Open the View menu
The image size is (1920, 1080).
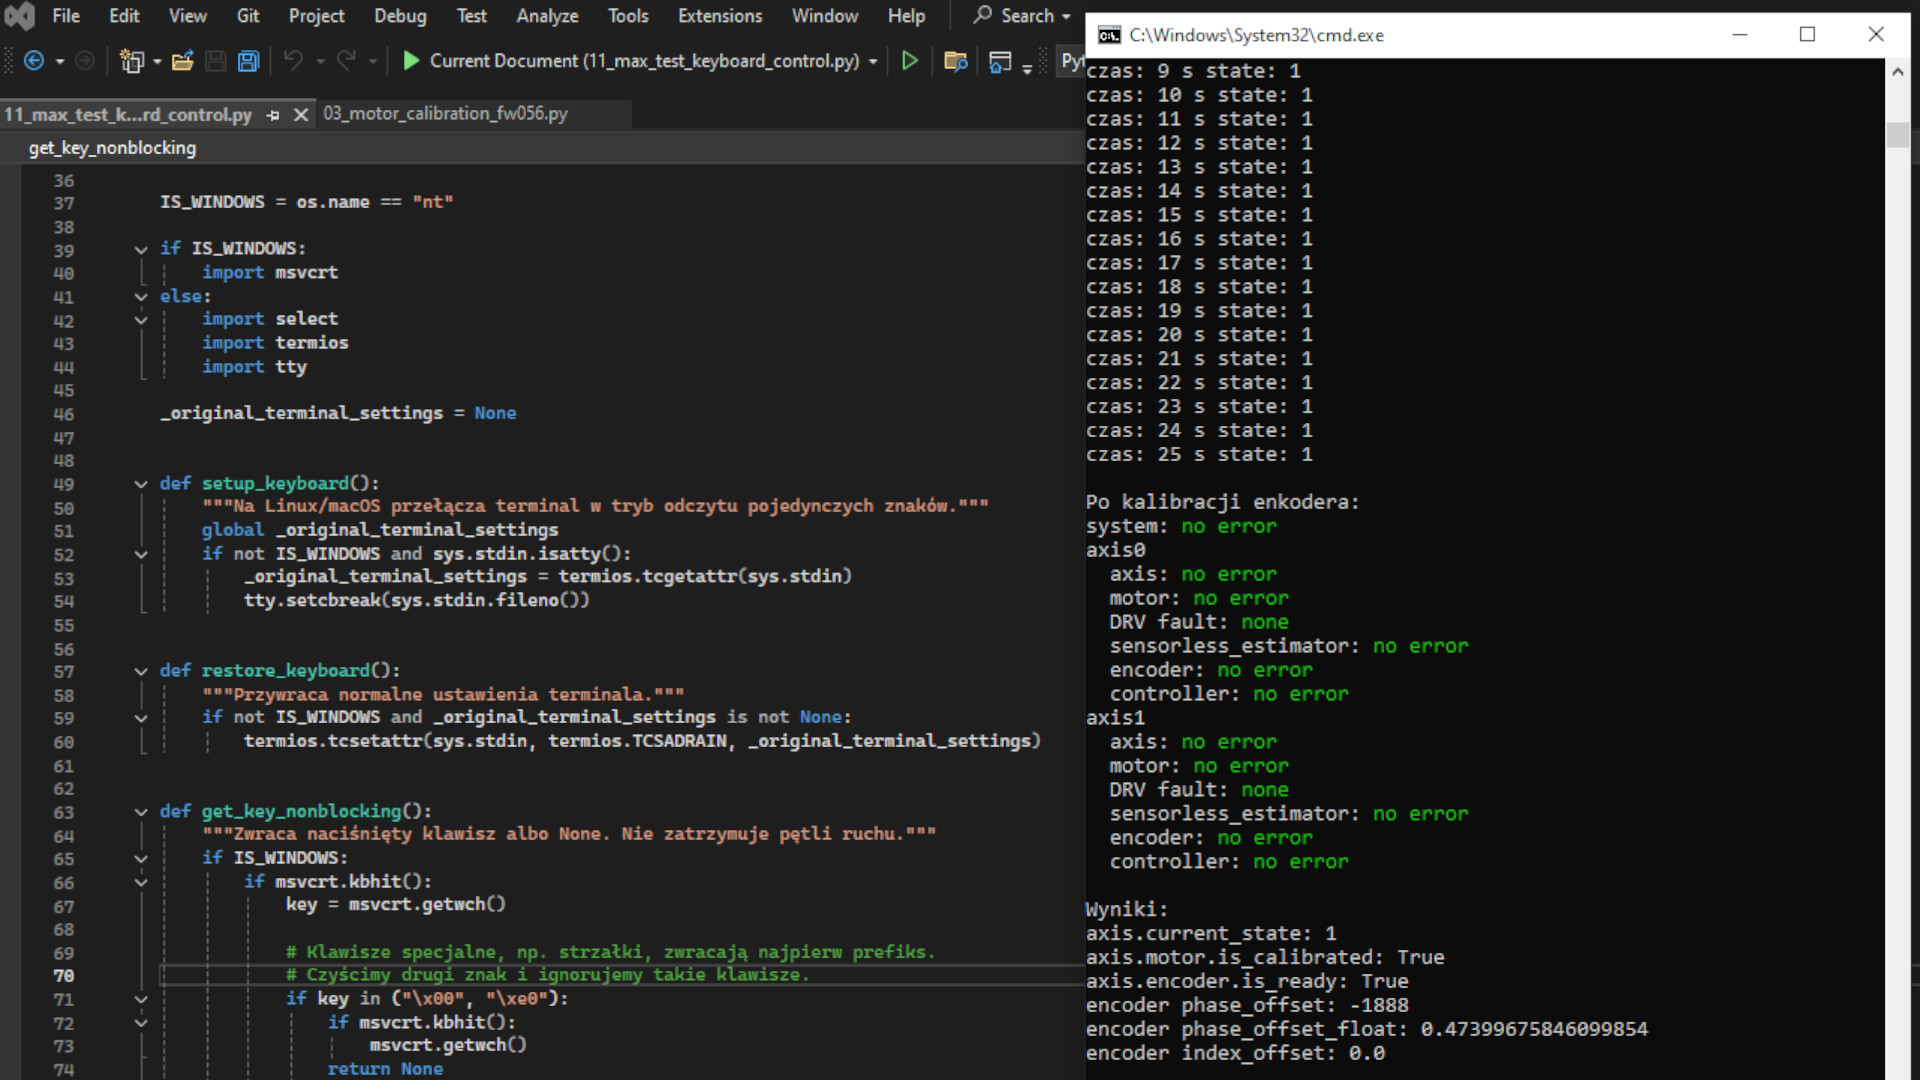pos(187,16)
